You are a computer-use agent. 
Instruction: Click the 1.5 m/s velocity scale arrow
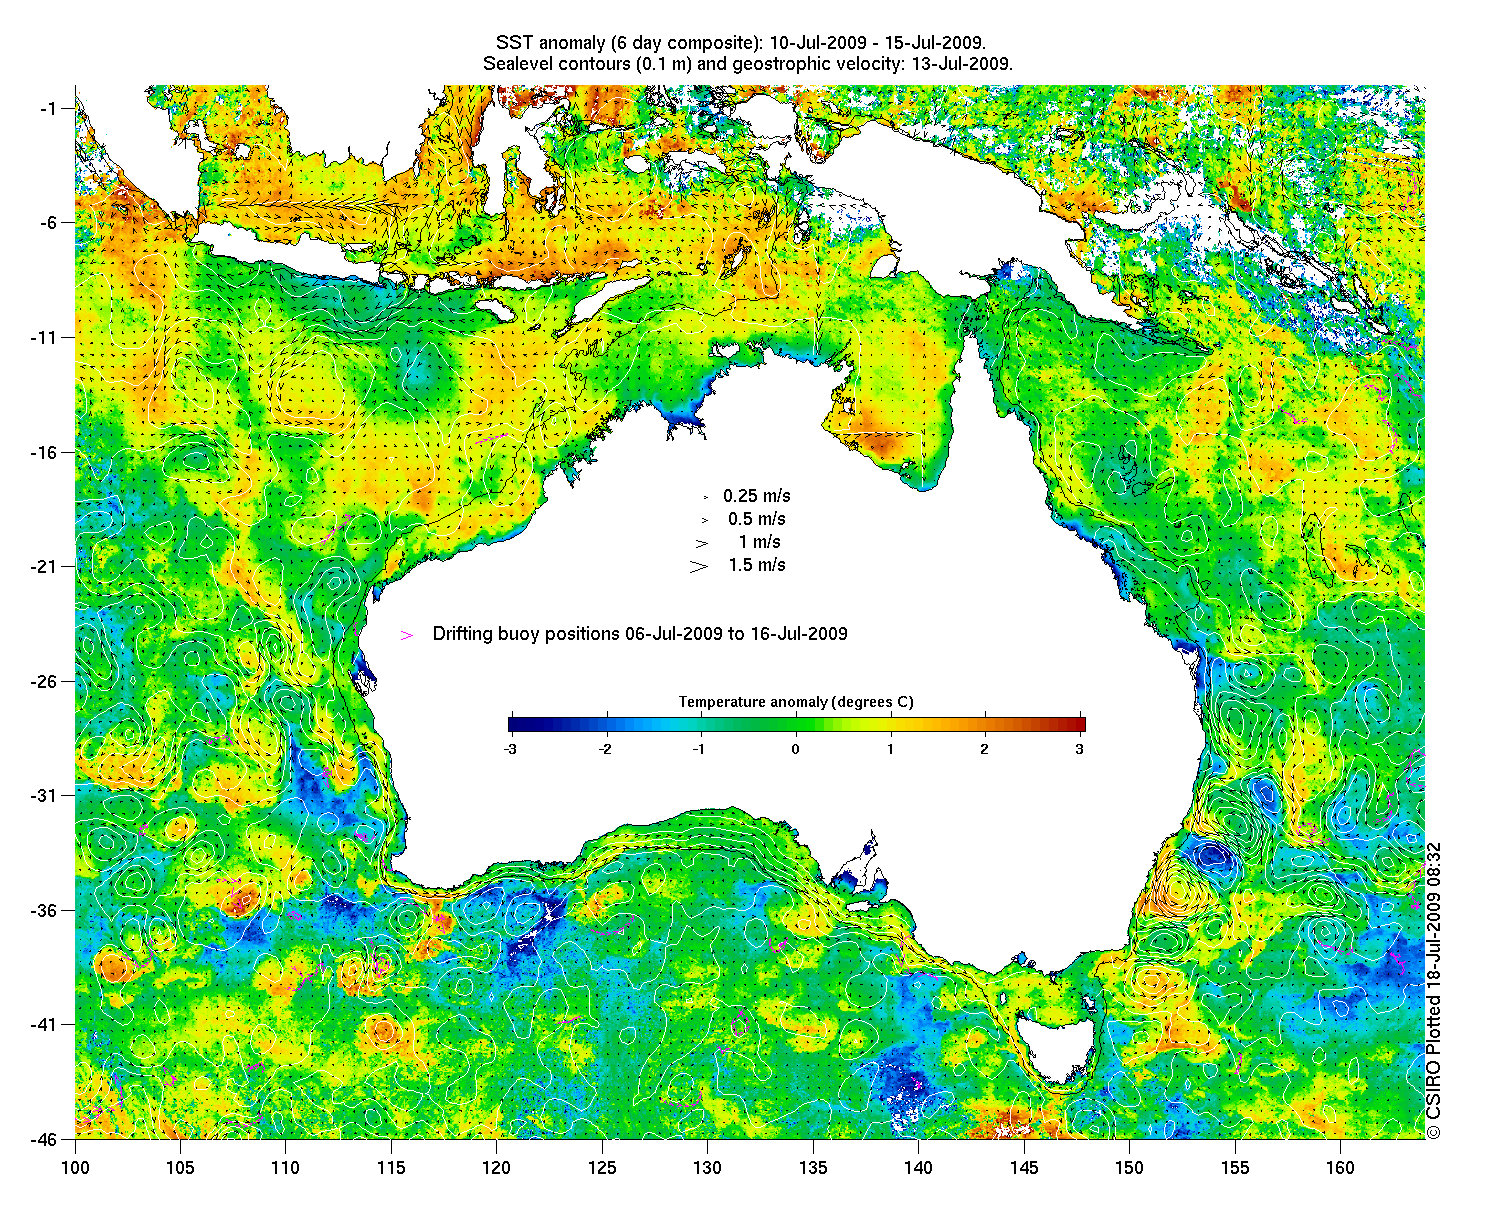tap(699, 566)
